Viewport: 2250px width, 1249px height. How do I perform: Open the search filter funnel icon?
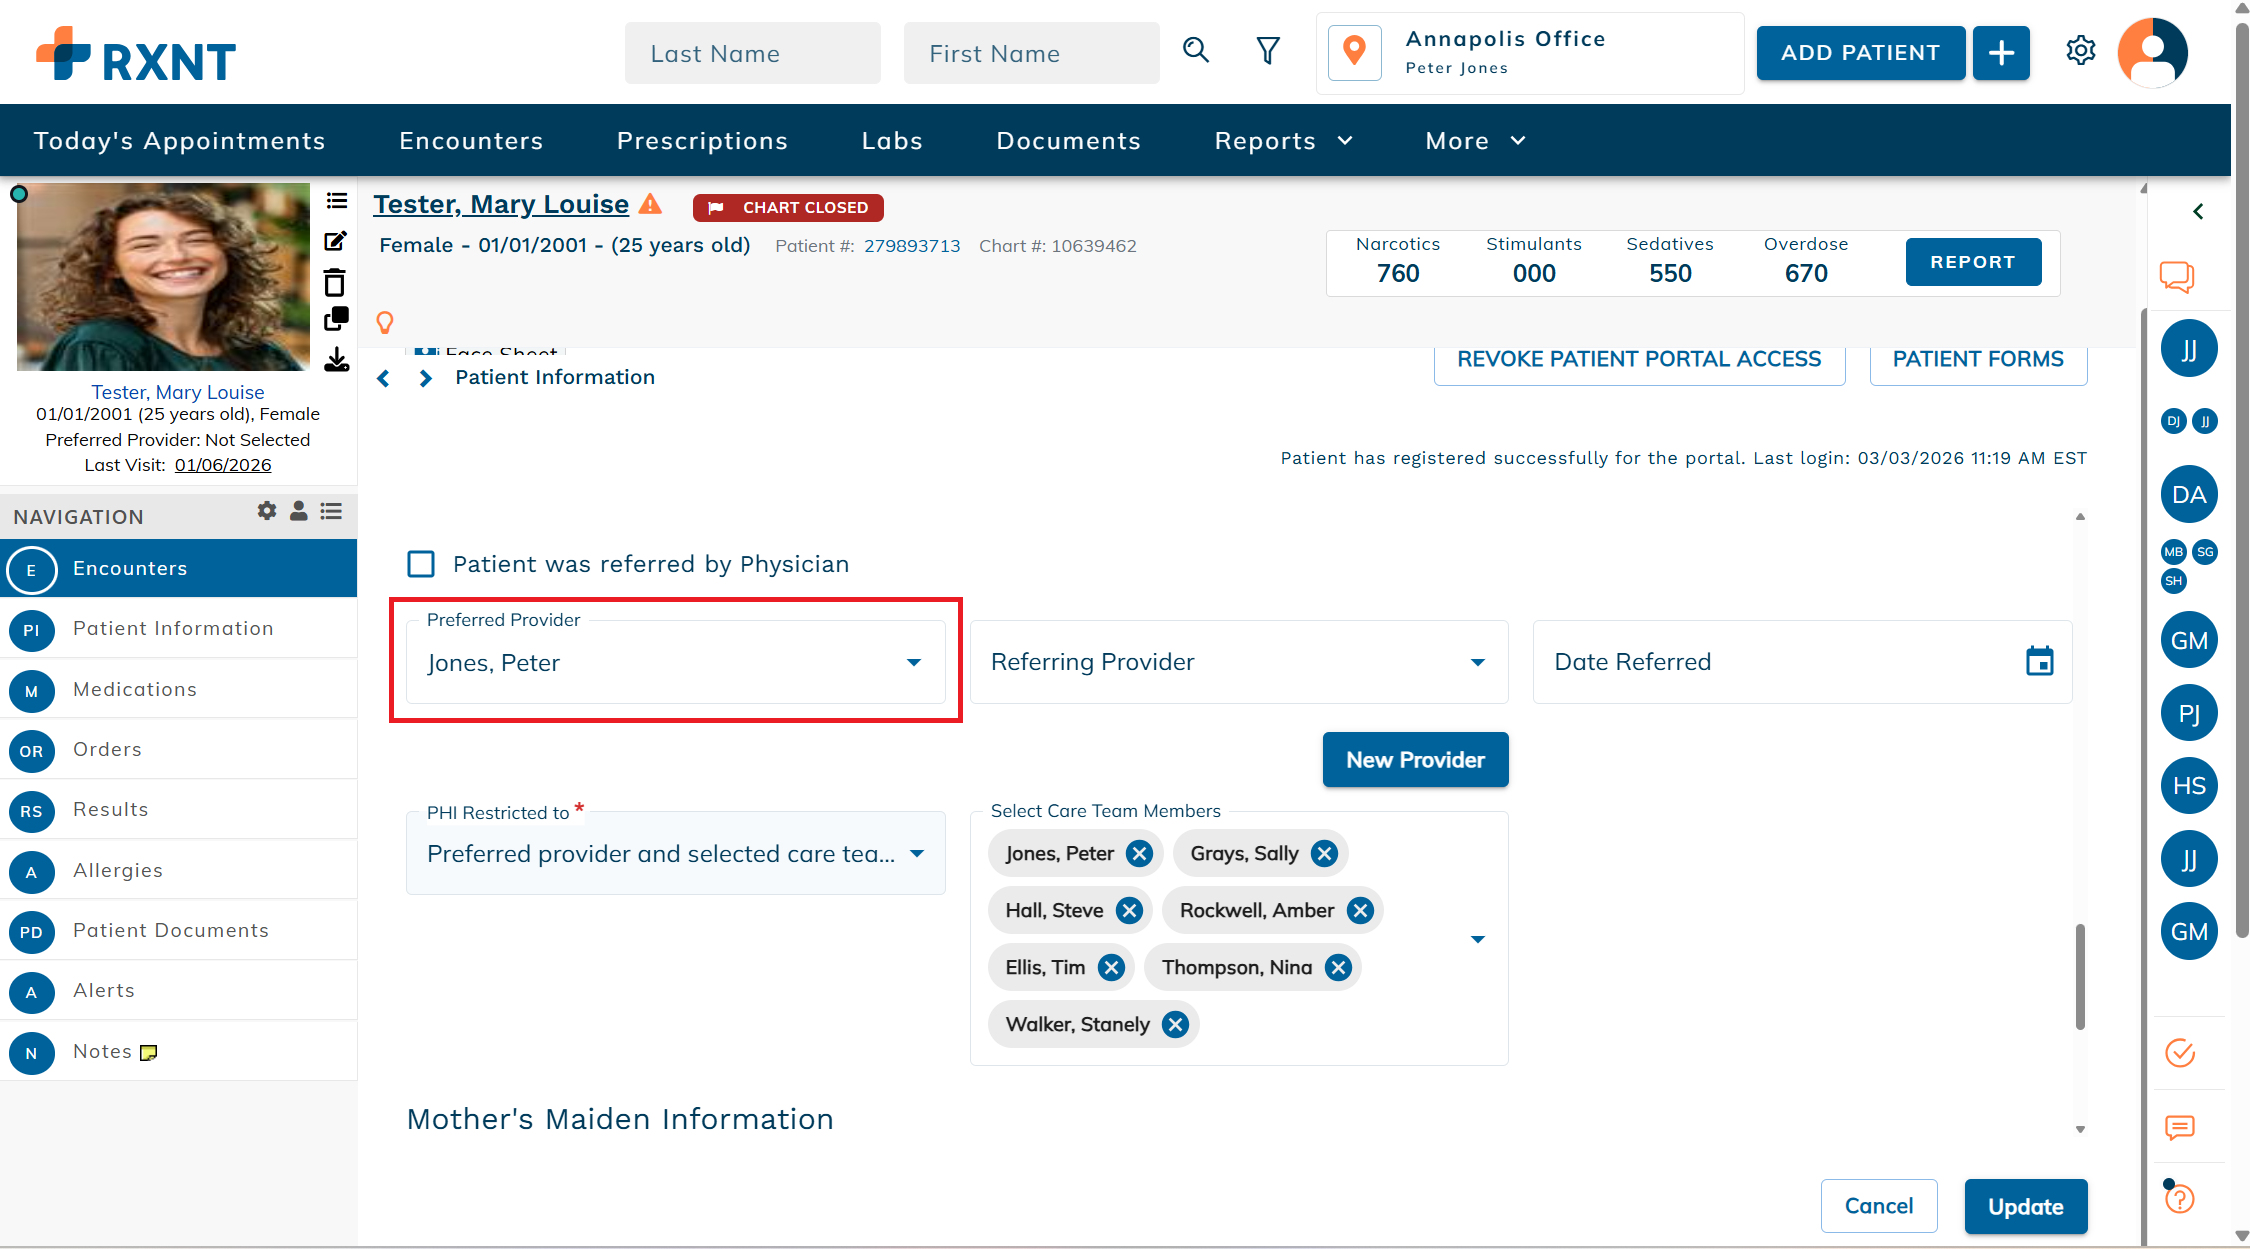[x=1268, y=51]
